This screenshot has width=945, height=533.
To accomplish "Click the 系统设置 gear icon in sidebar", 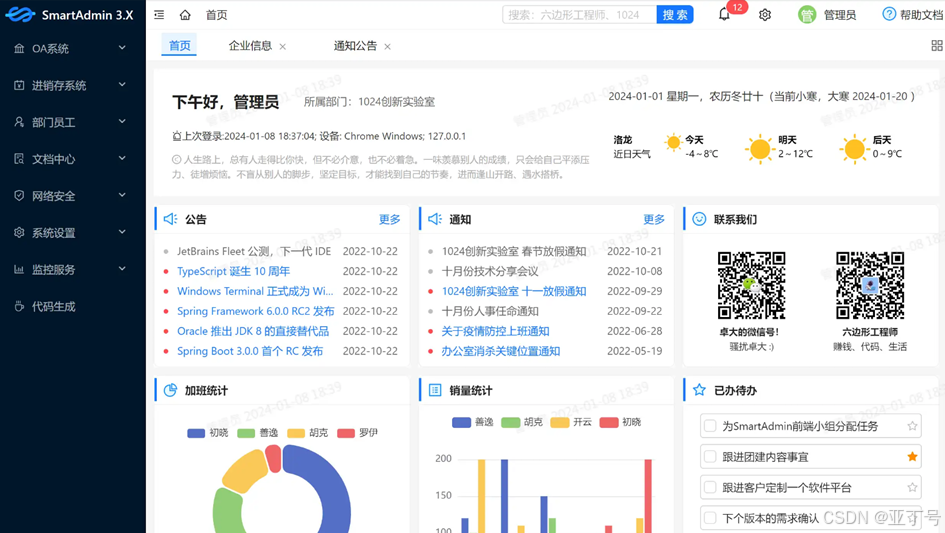I will coord(19,232).
